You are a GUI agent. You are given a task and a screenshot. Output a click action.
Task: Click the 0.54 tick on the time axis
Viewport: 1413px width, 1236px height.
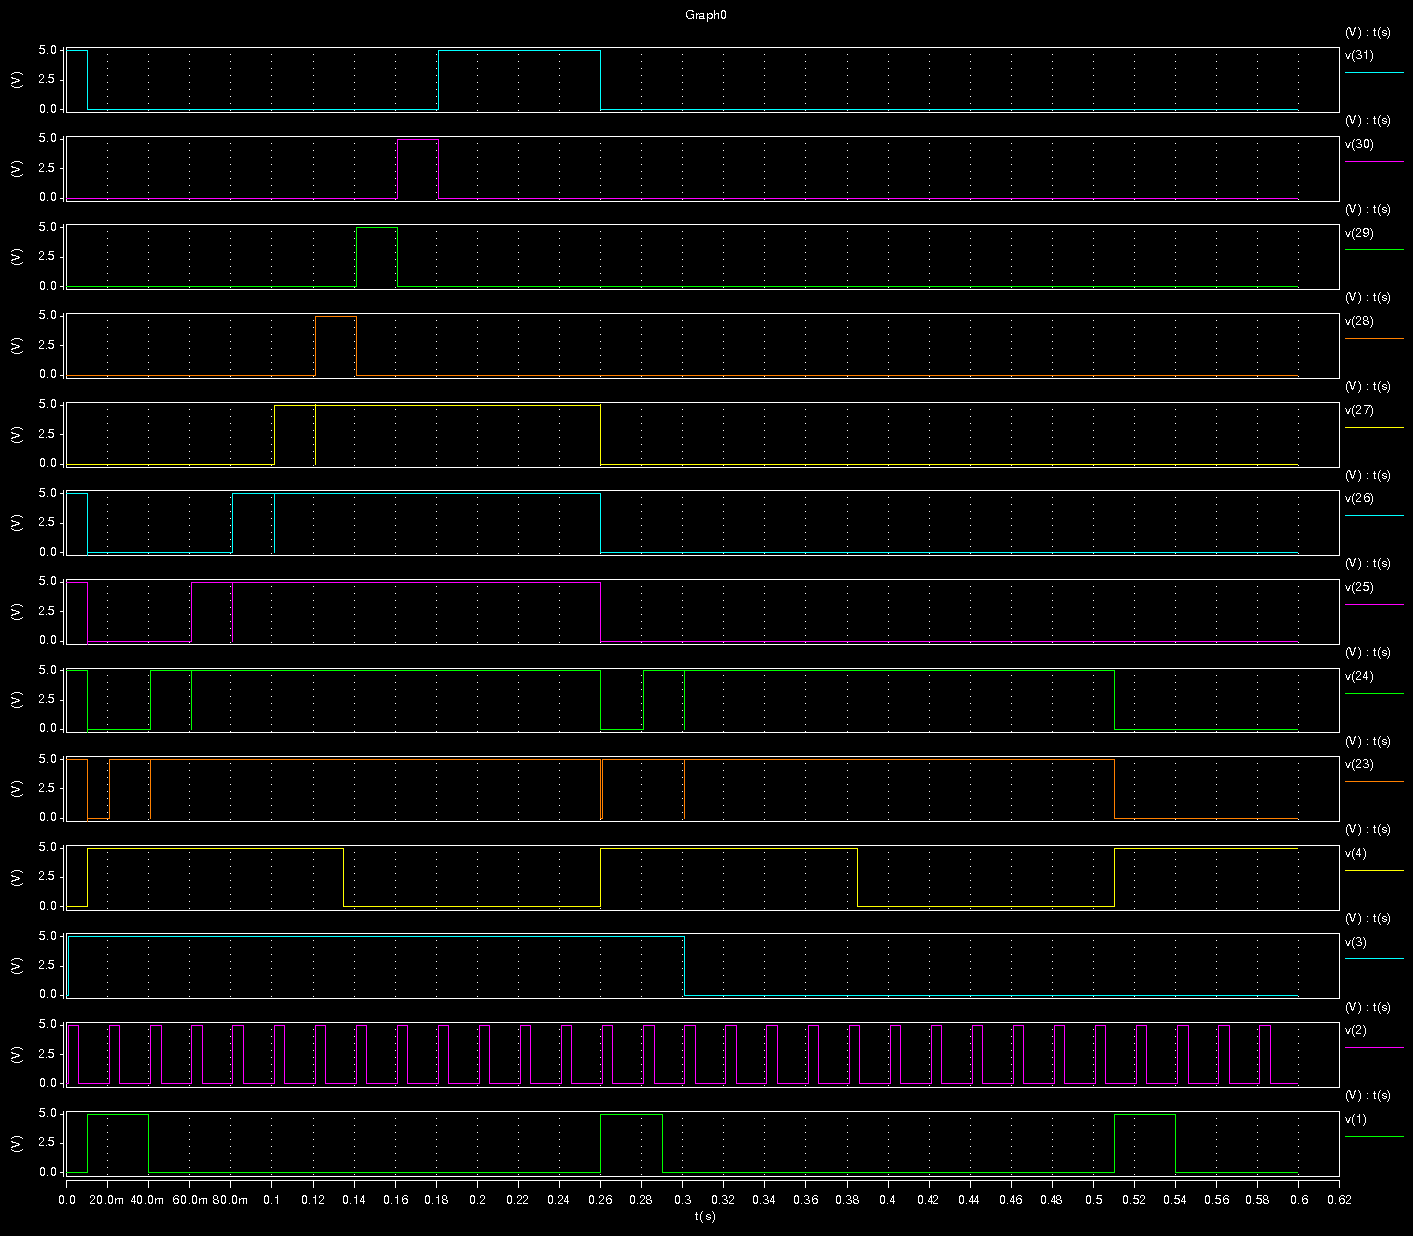pyautogui.click(x=1175, y=1199)
